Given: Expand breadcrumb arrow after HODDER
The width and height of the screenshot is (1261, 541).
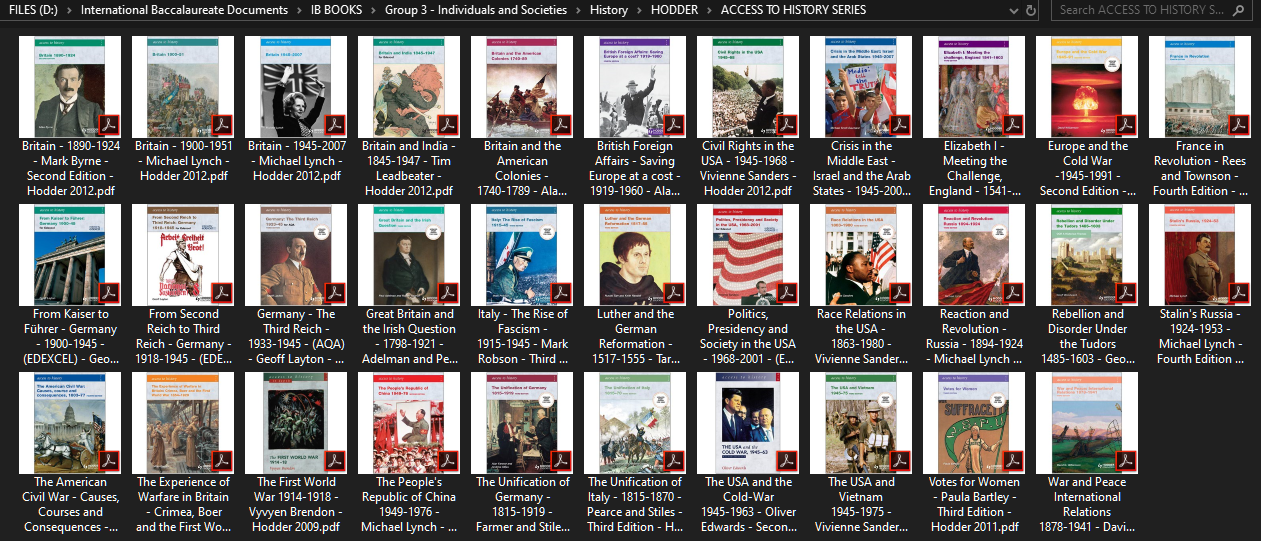Looking at the screenshot, I should [710, 10].
